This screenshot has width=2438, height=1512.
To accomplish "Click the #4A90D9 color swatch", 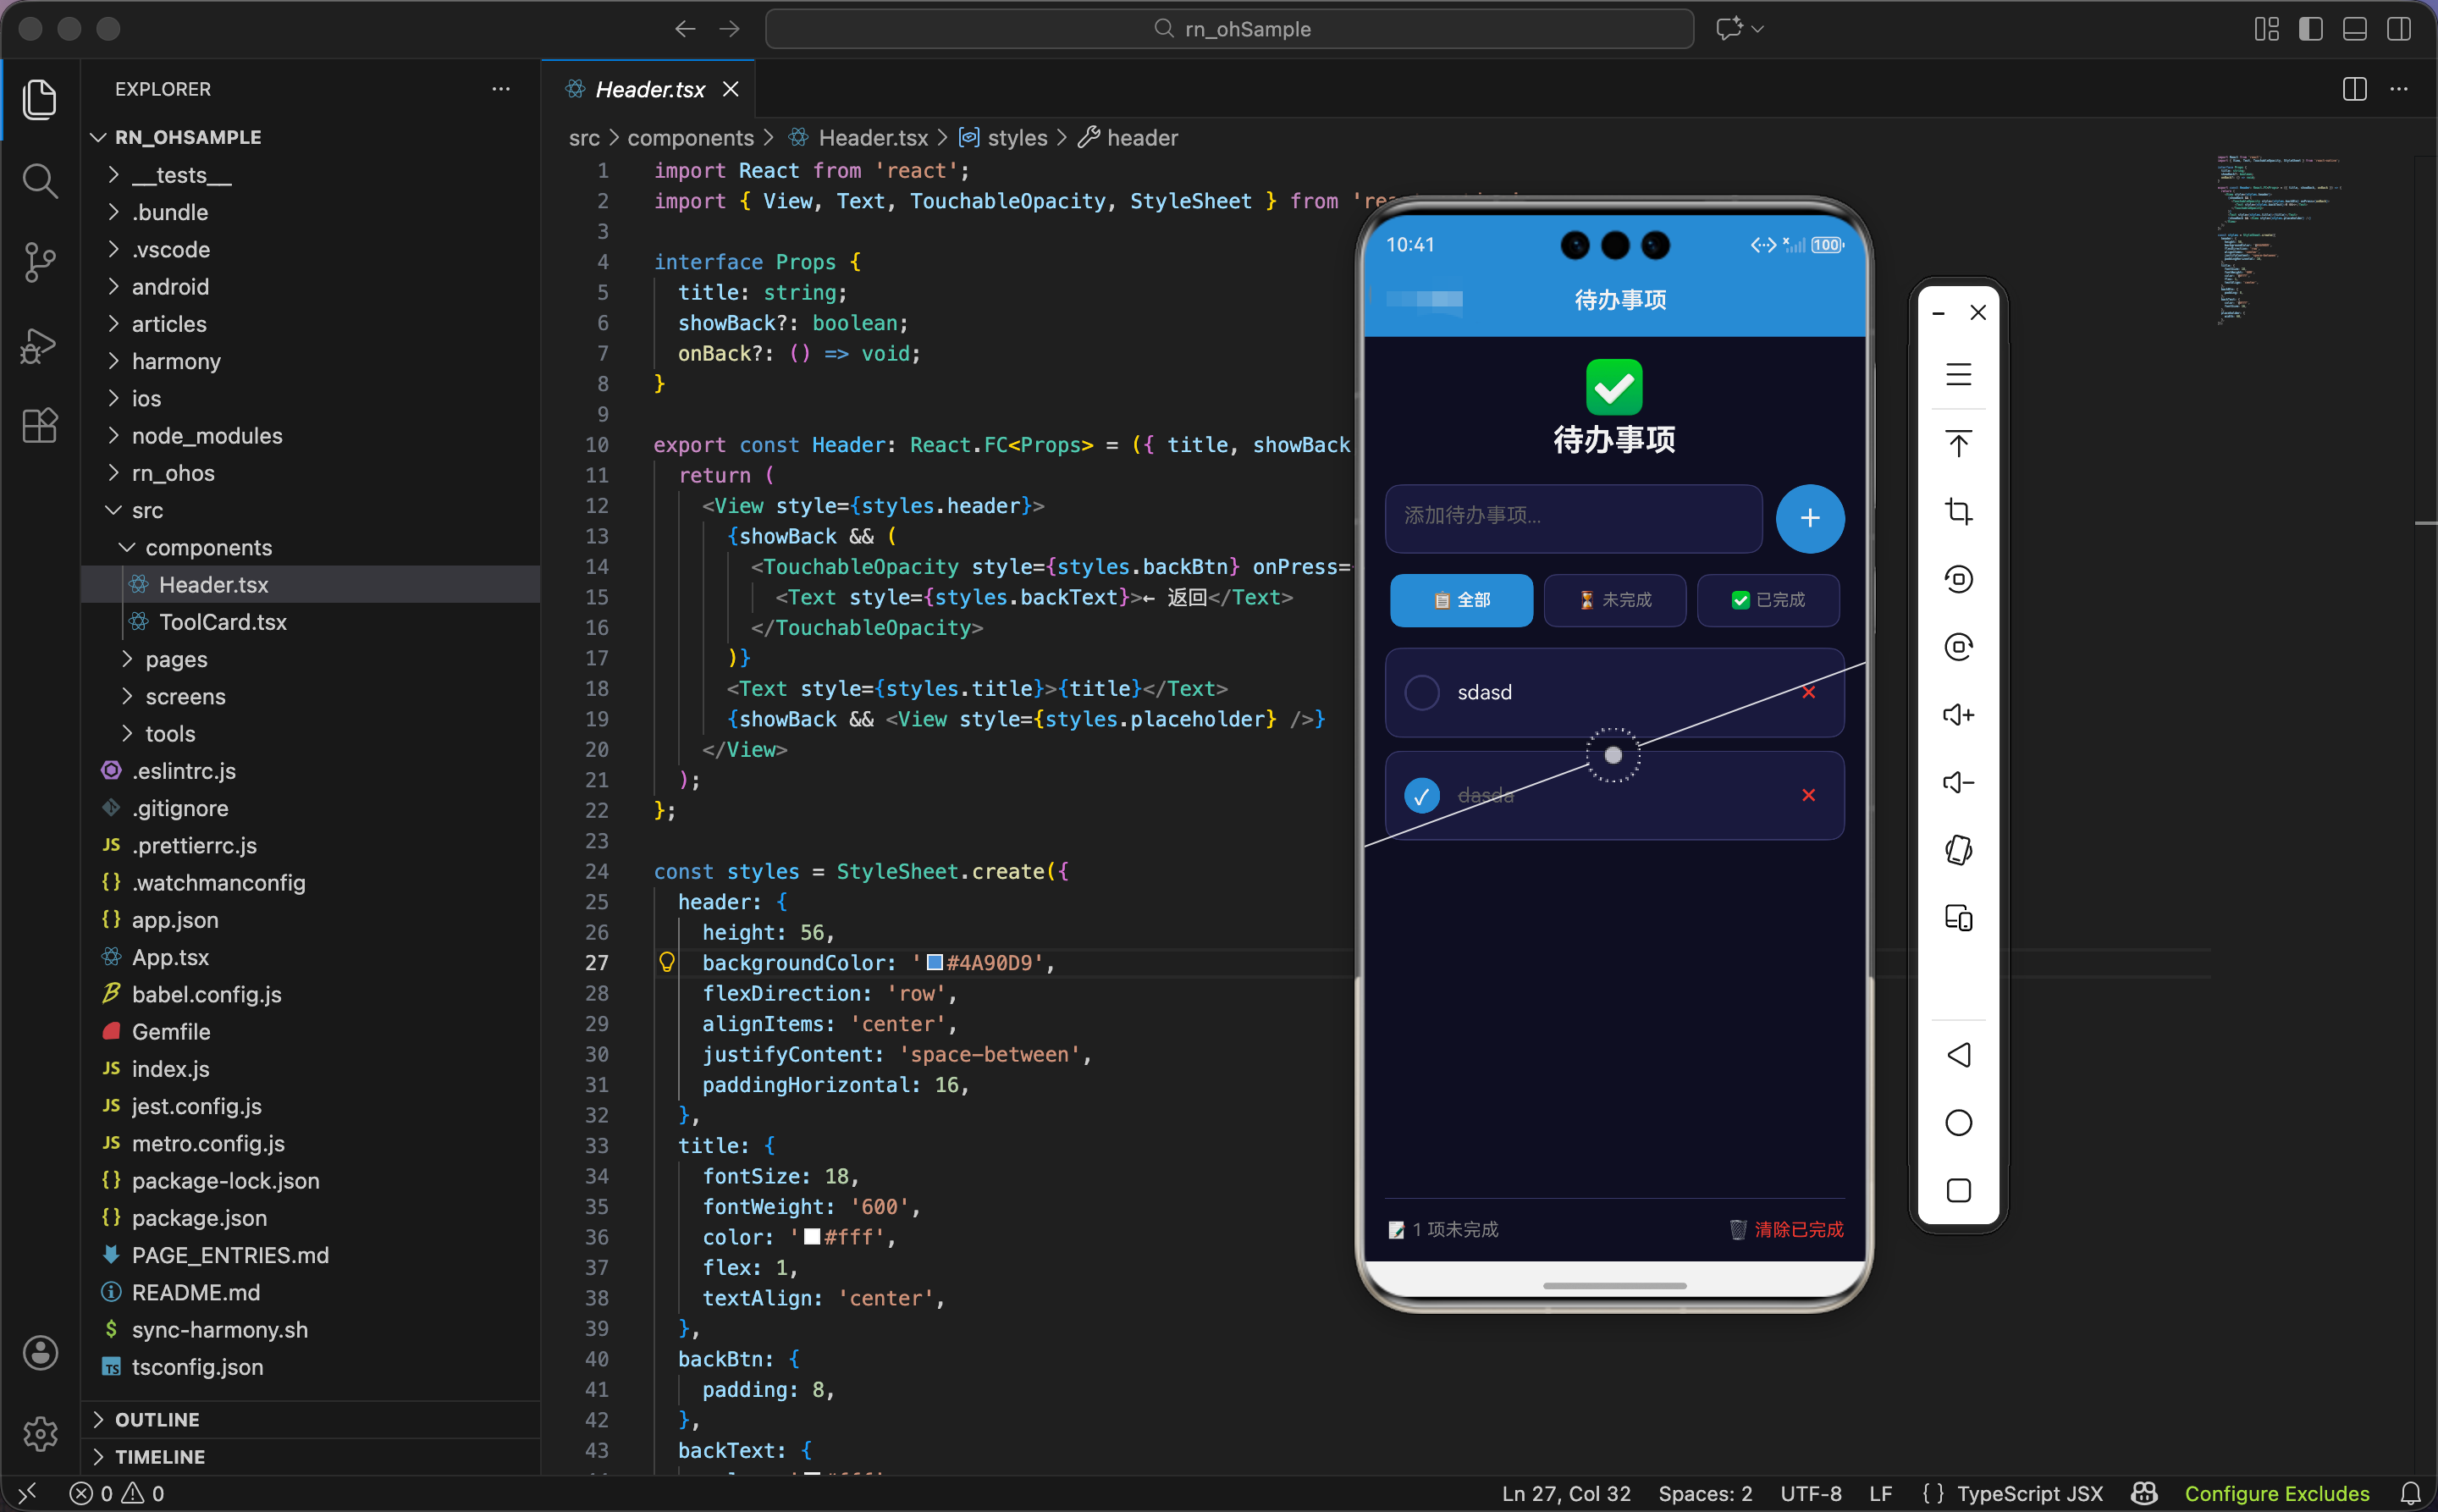I will point(934,962).
